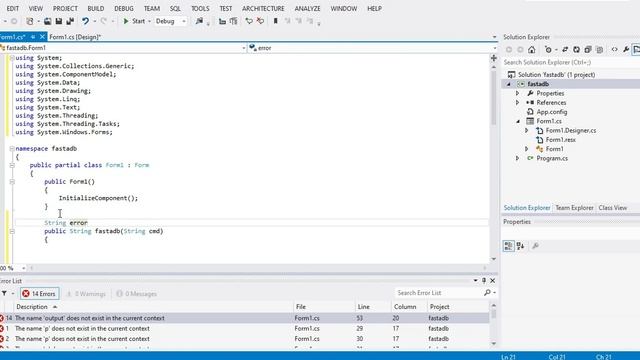Open the ANALYZE menu
The height and width of the screenshot is (360, 640).
point(307,9)
